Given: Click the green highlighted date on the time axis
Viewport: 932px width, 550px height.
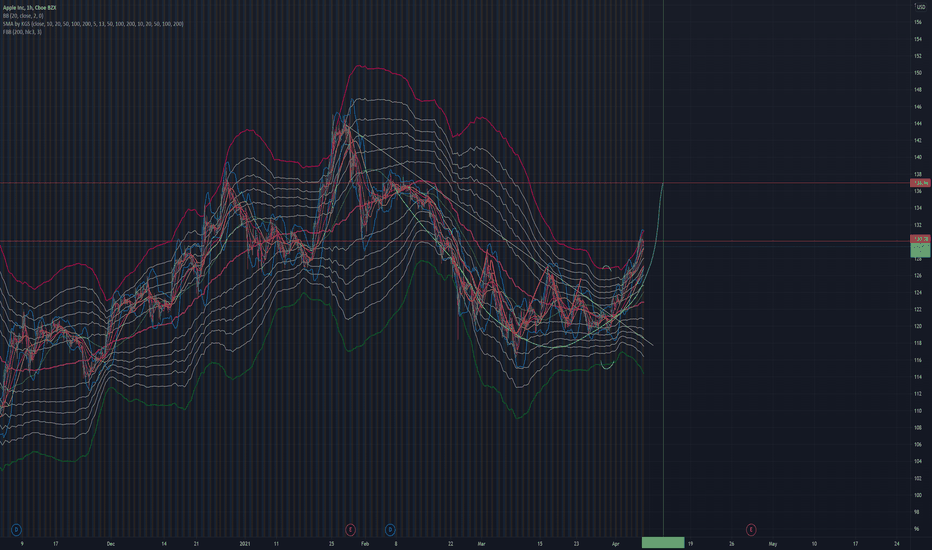Looking at the screenshot, I should 663,542.
